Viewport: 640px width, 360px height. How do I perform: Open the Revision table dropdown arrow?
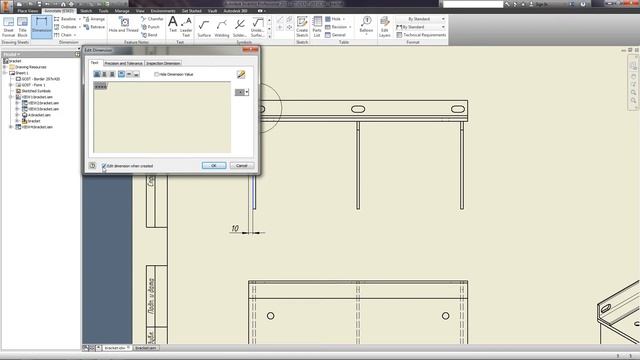click(350, 27)
